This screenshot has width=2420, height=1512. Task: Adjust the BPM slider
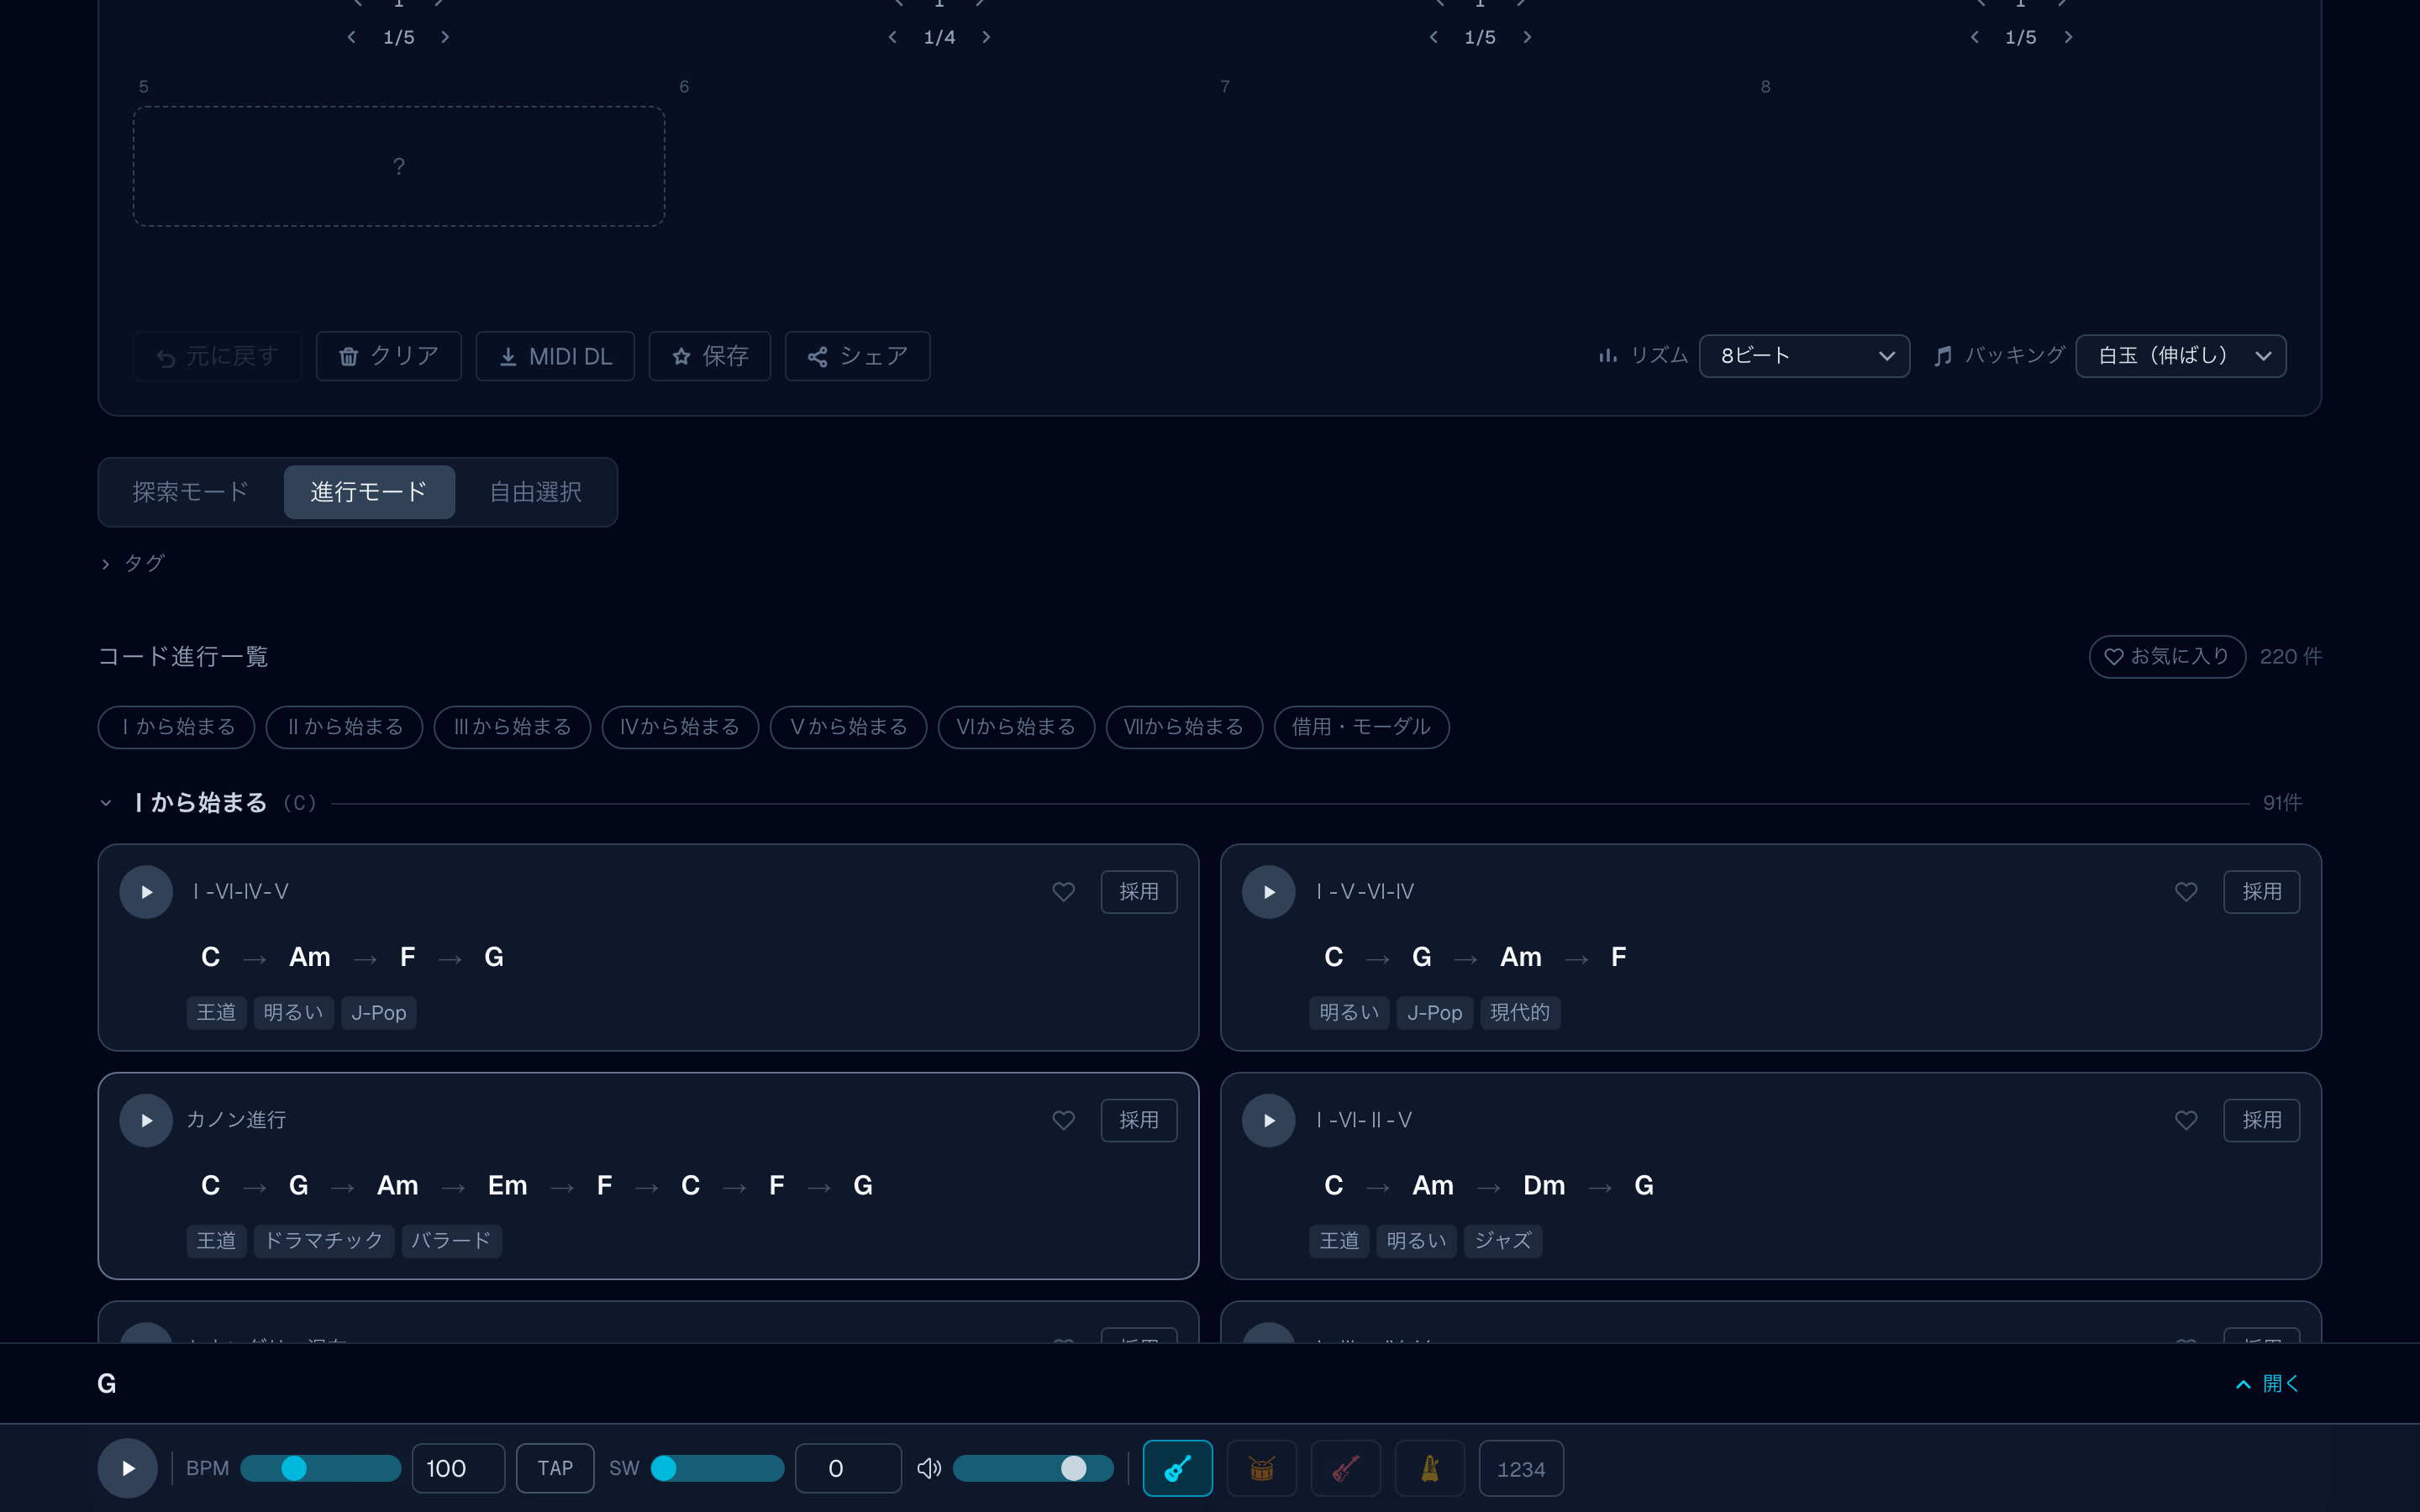(x=320, y=1468)
